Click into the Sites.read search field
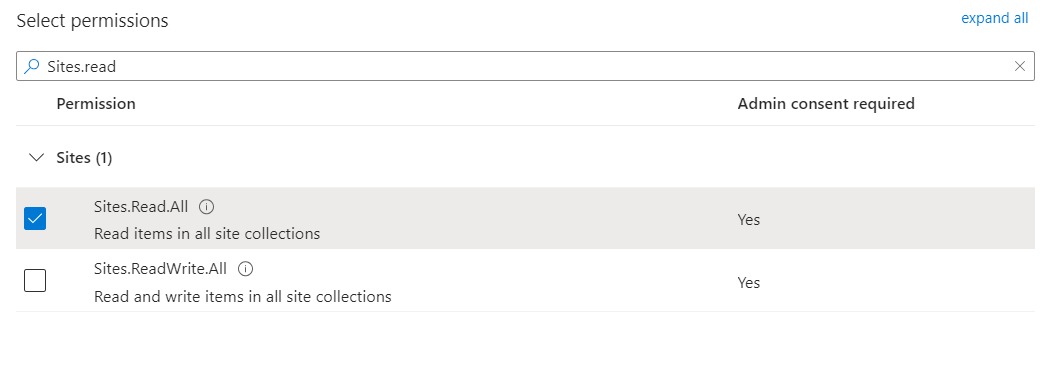Image resolution: width=1042 pixels, height=372 pixels. pyautogui.click(x=525, y=66)
